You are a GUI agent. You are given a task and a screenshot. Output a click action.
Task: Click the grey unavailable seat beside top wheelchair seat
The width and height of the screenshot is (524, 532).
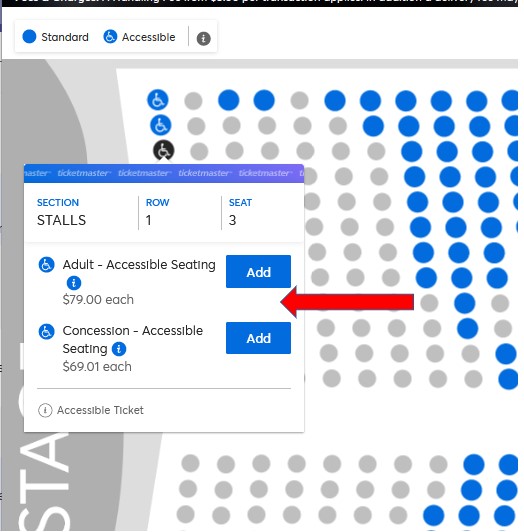coord(193,100)
